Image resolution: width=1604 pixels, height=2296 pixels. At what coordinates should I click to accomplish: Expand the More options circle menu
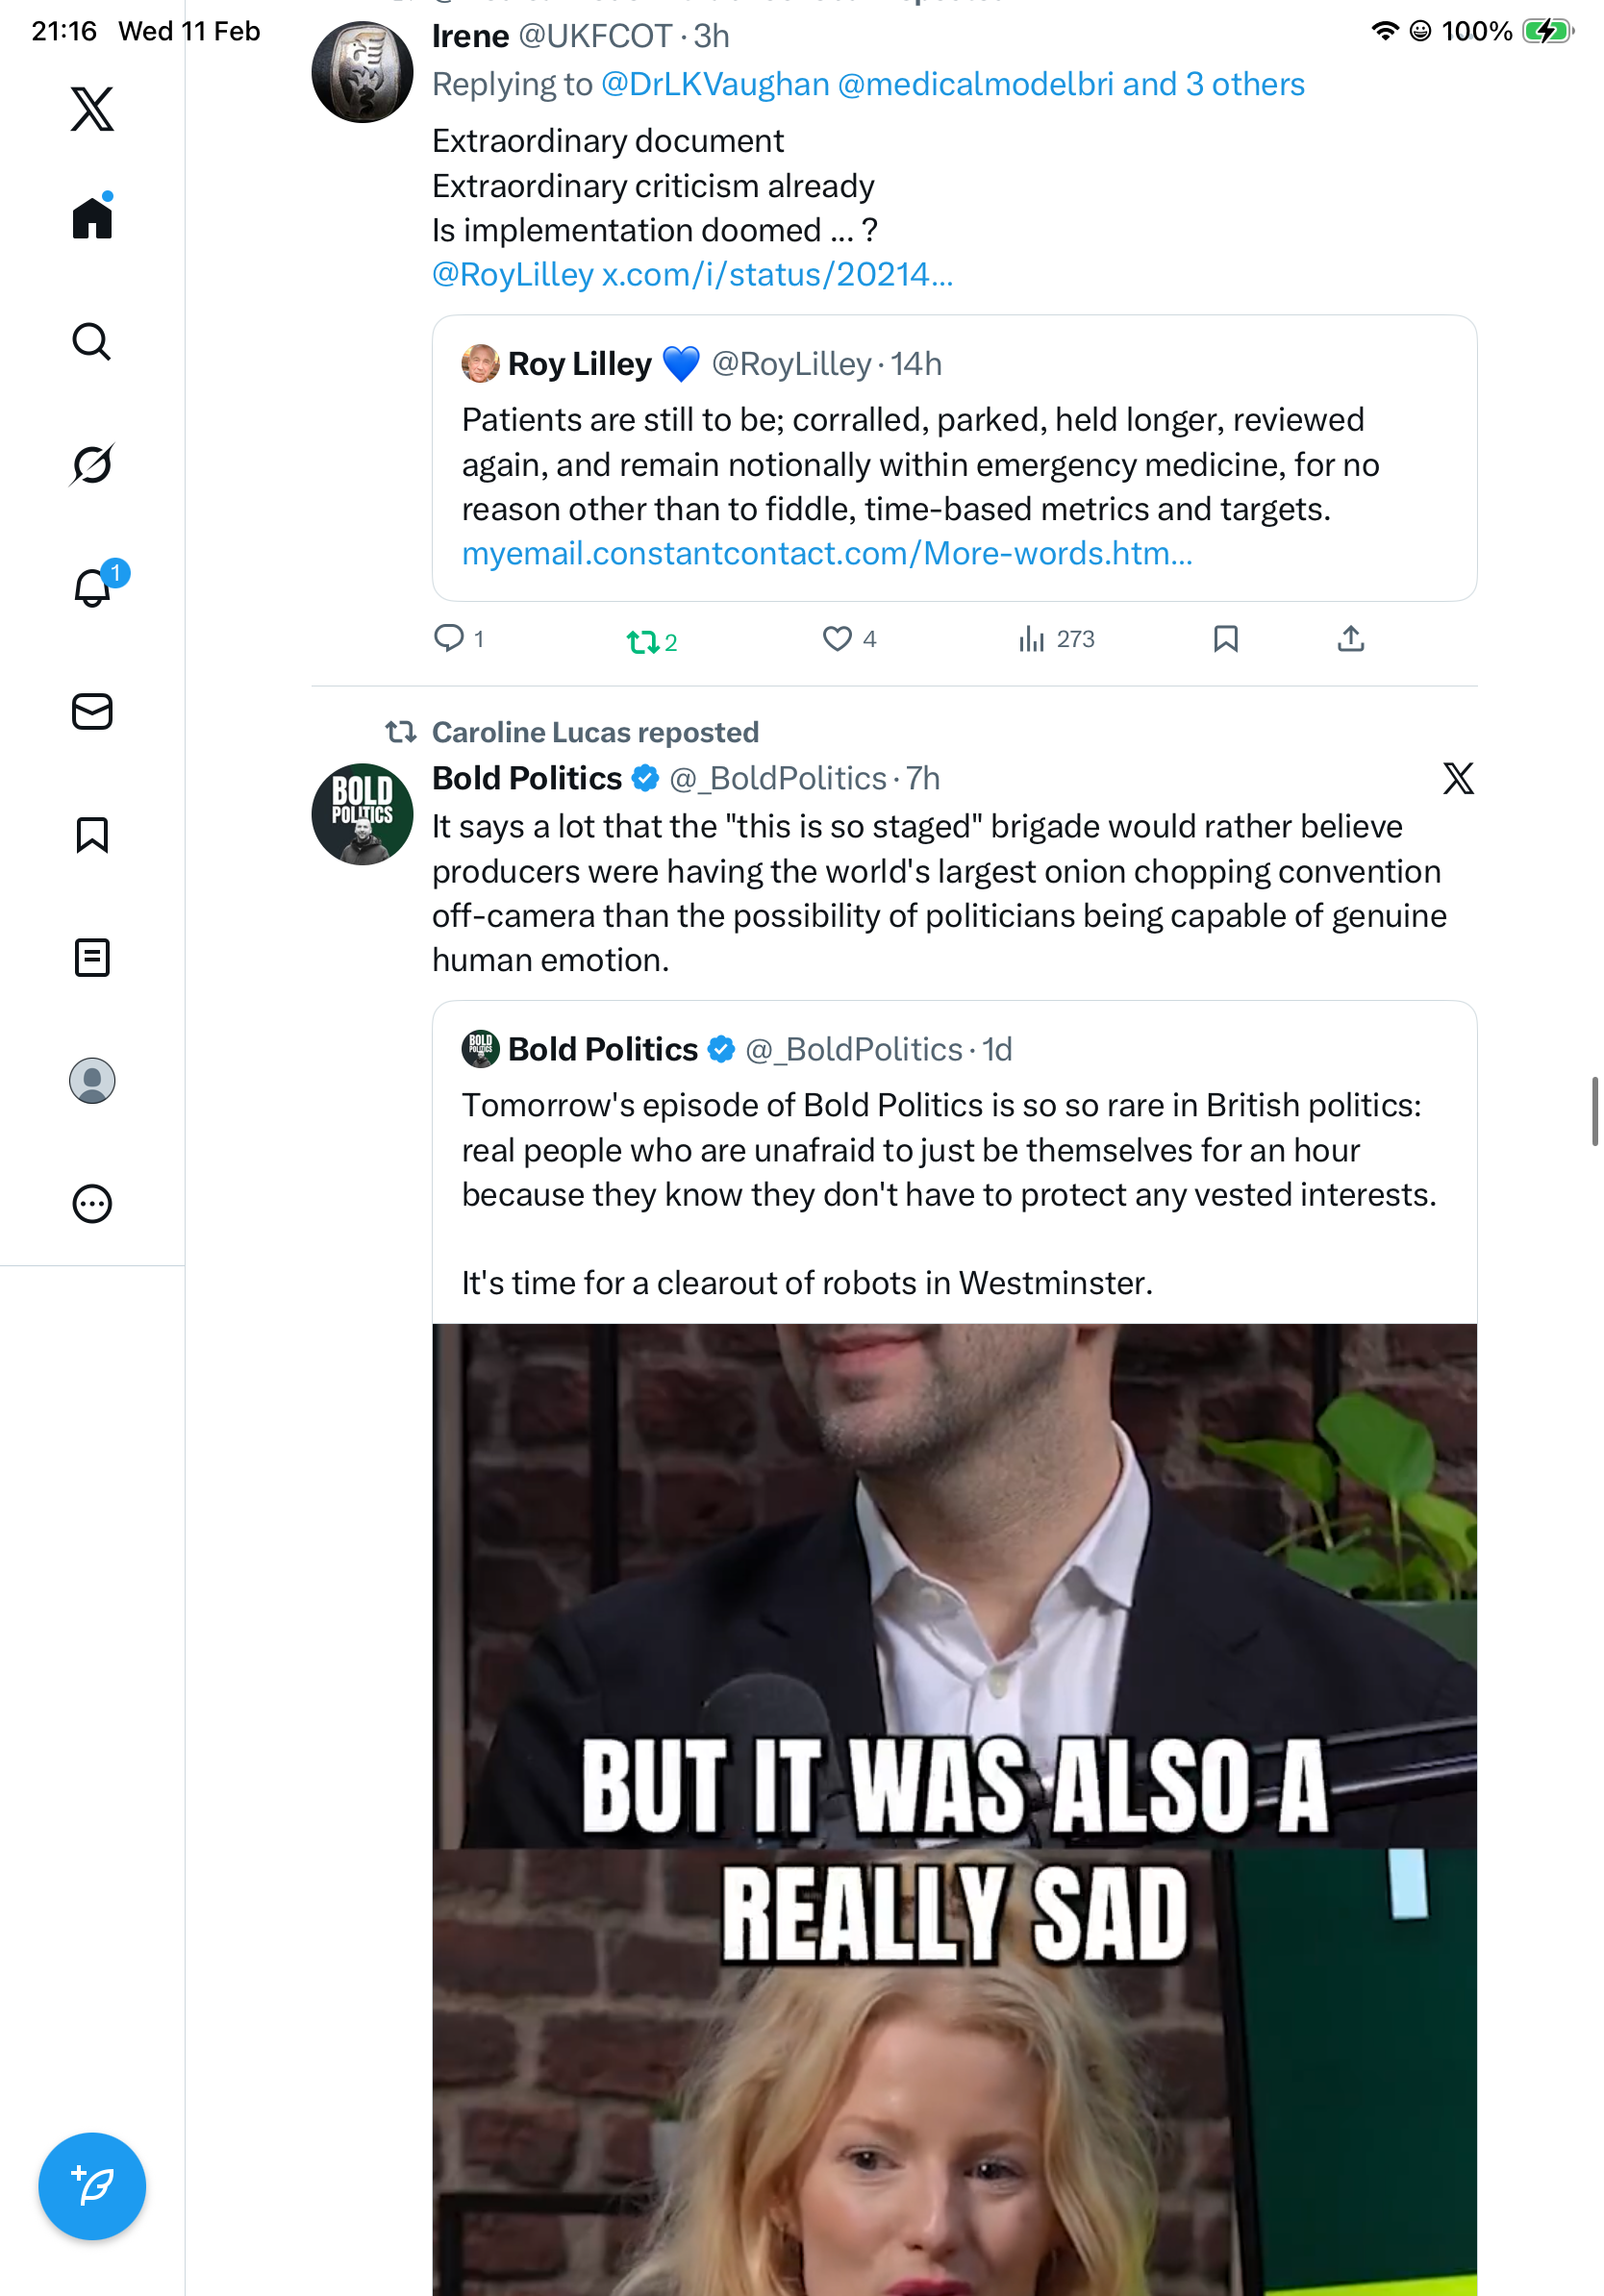pyautogui.click(x=92, y=1204)
